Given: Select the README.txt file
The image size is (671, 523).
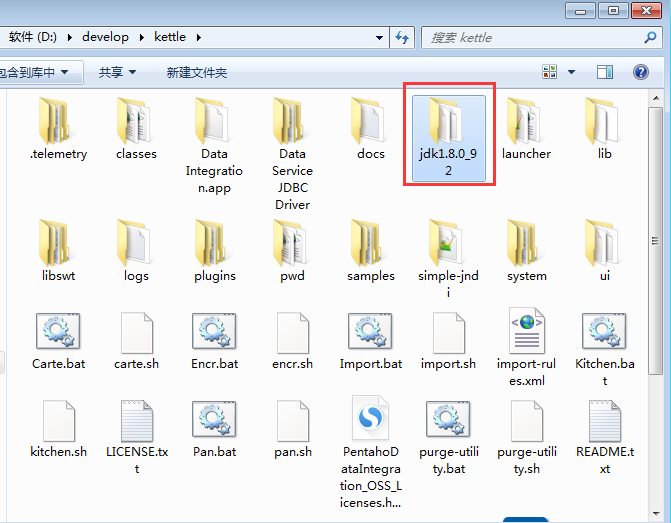Looking at the screenshot, I should (605, 437).
